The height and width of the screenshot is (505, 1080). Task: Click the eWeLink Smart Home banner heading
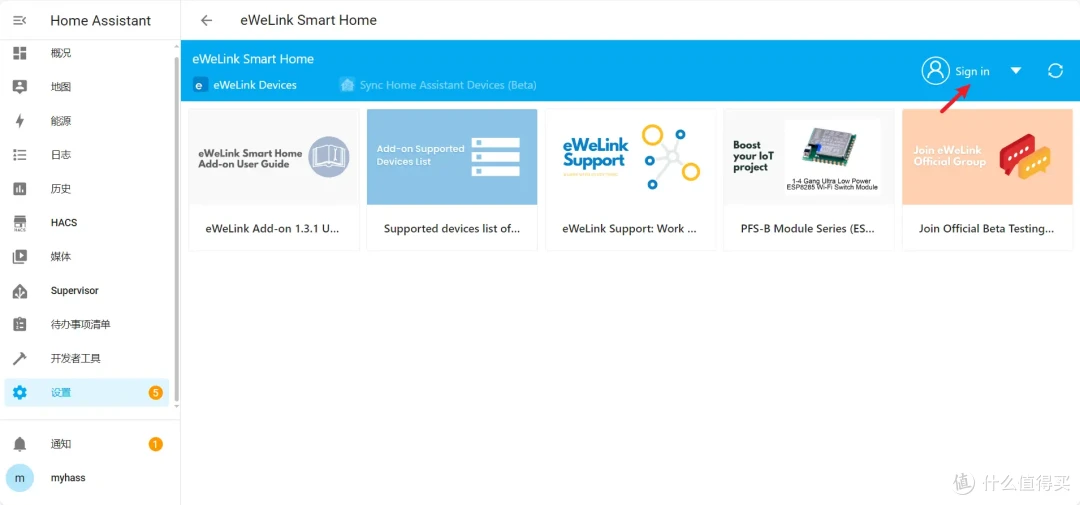[253, 59]
